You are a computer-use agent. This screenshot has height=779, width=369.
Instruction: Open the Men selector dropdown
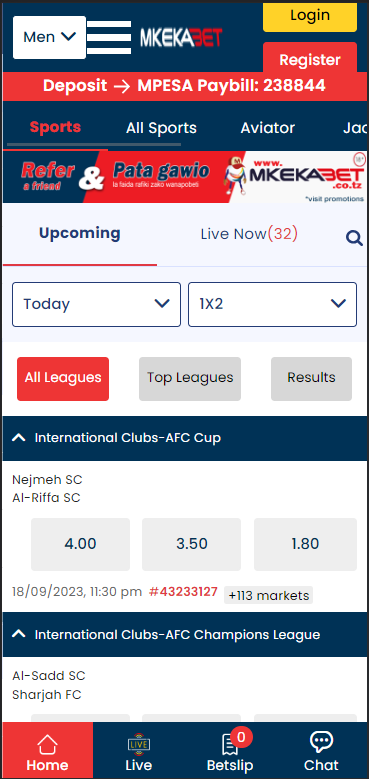tap(49, 37)
